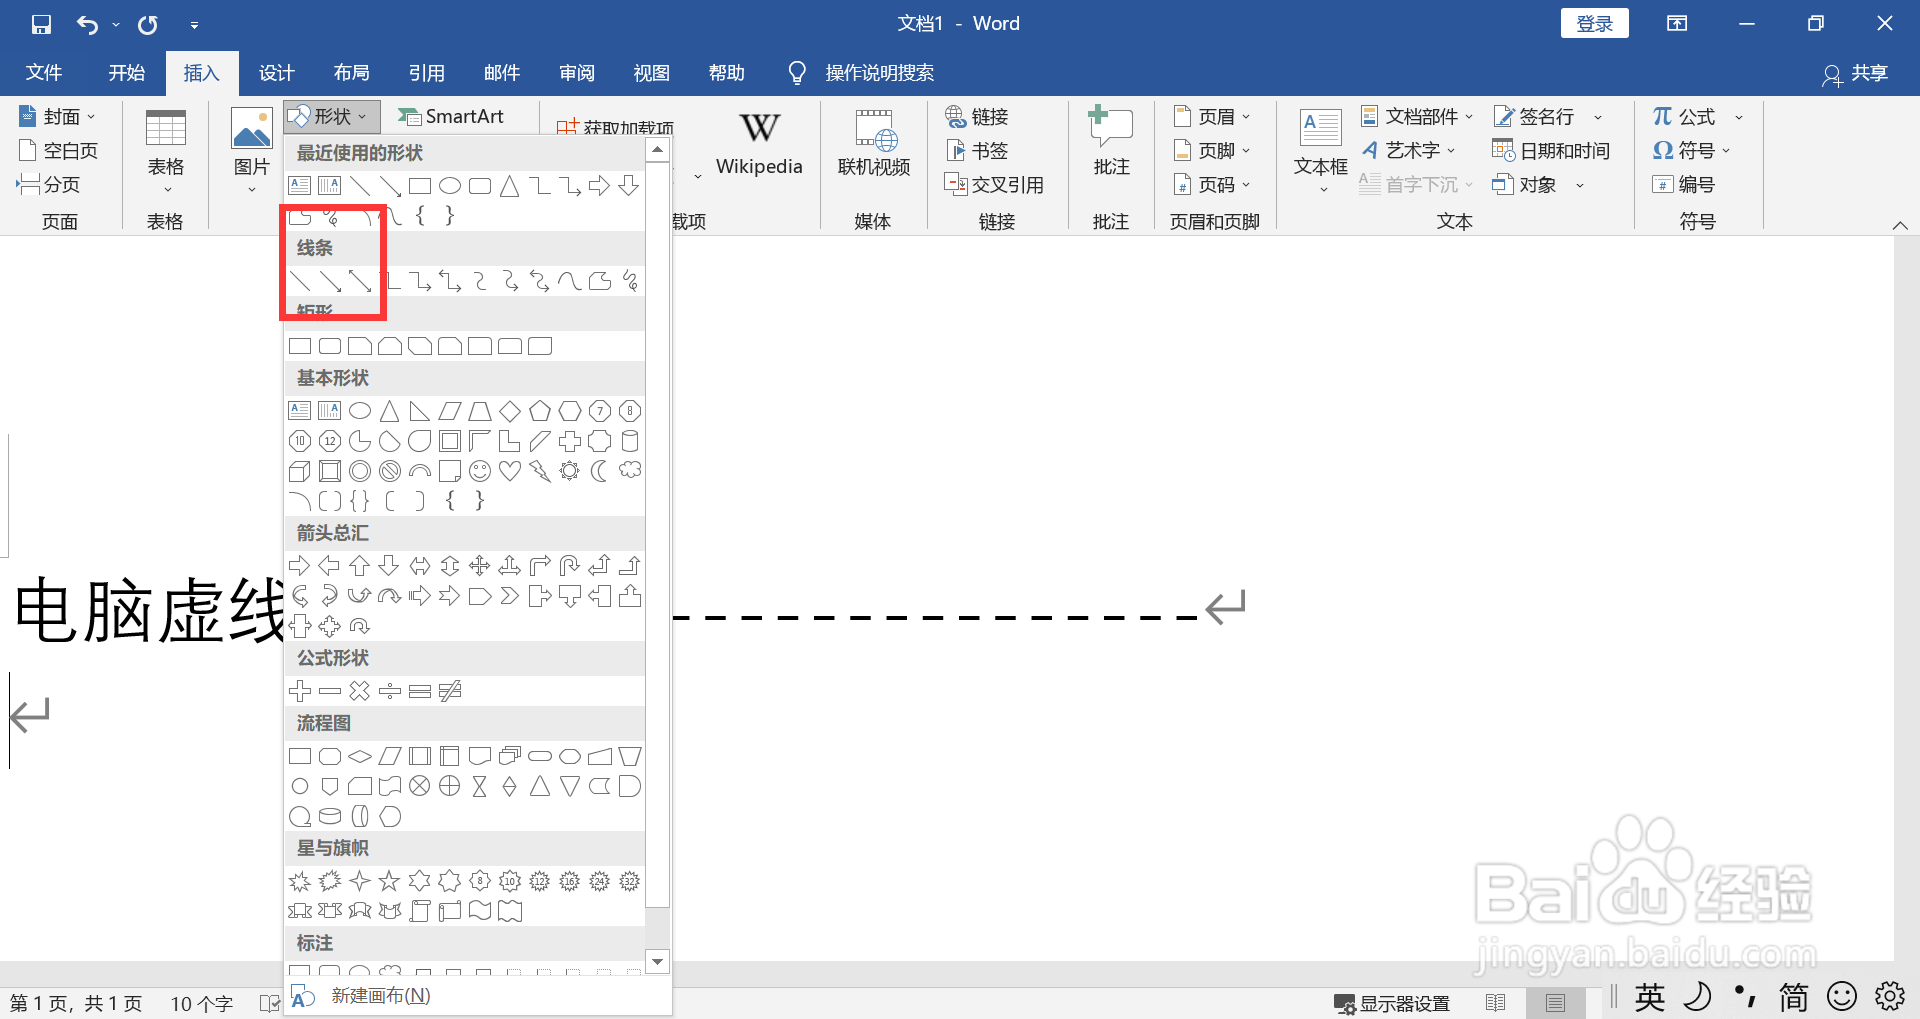Pick the division sign equation shape
The height and width of the screenshot is (1019, 1920).
point(390,691)
